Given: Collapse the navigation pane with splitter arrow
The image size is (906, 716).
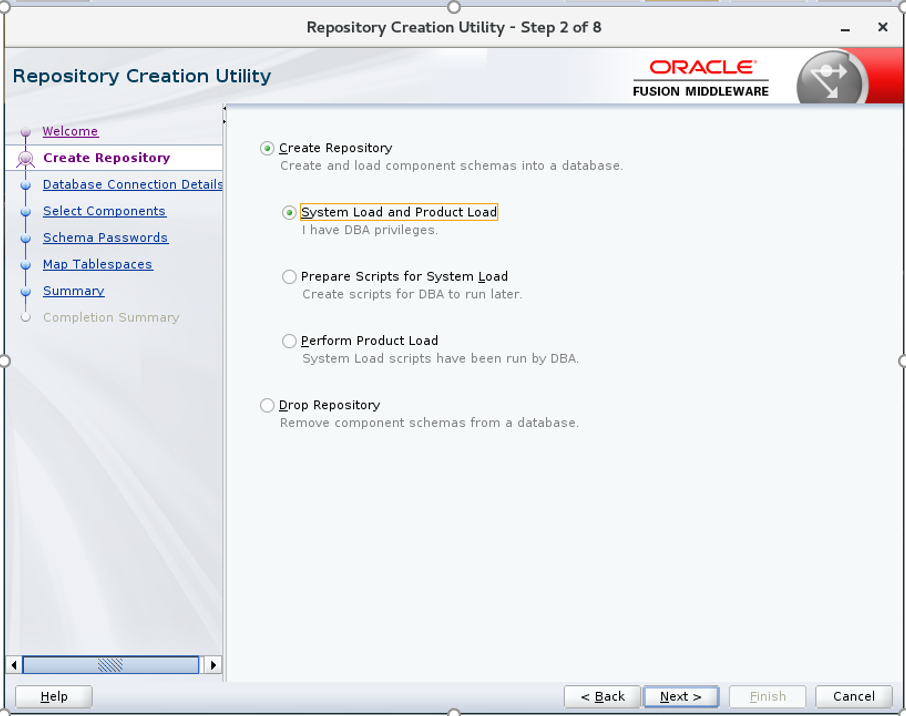Looking at the screenshot, I should coord(224,109).
